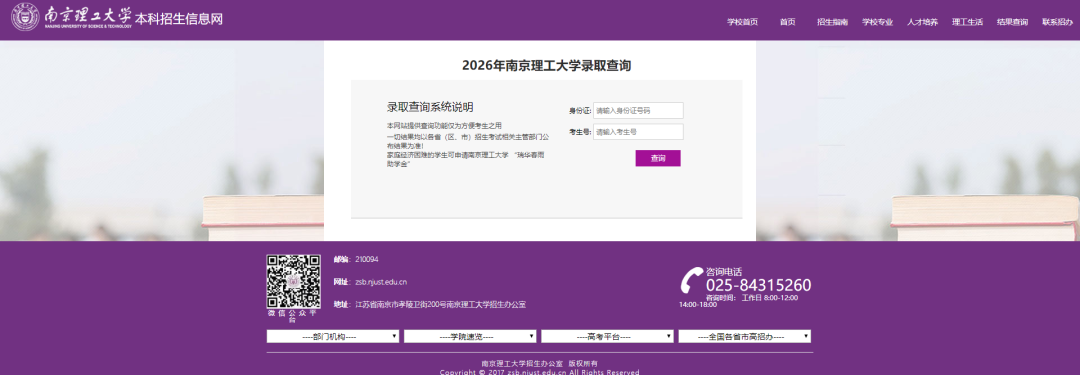1080x375 pixels.
Task: Click the 南京理工大学招生办公室 版权所有 text
Action: click(539, 363)
